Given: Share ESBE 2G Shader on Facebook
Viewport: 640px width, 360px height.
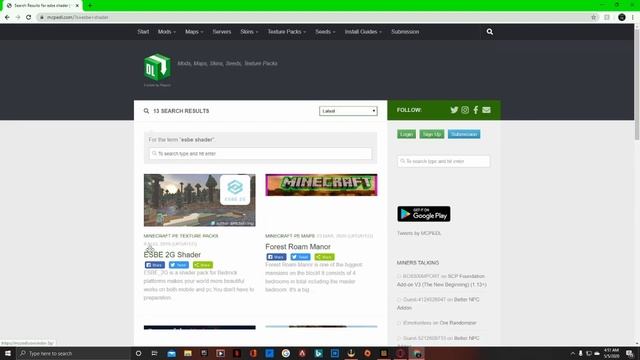Looking at the screenshot, I should pyautogui.click(x=155, y=265).
